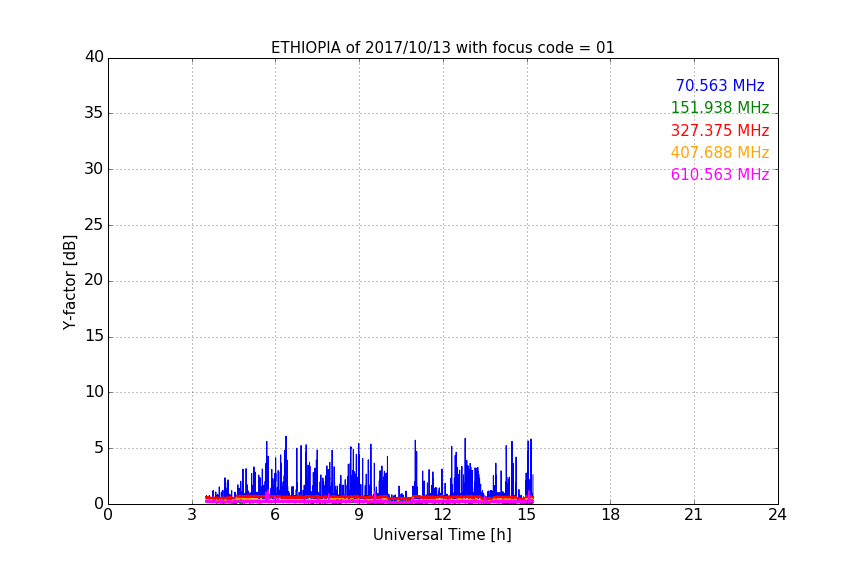Click the y-axis tick value 5

[99, 448]
